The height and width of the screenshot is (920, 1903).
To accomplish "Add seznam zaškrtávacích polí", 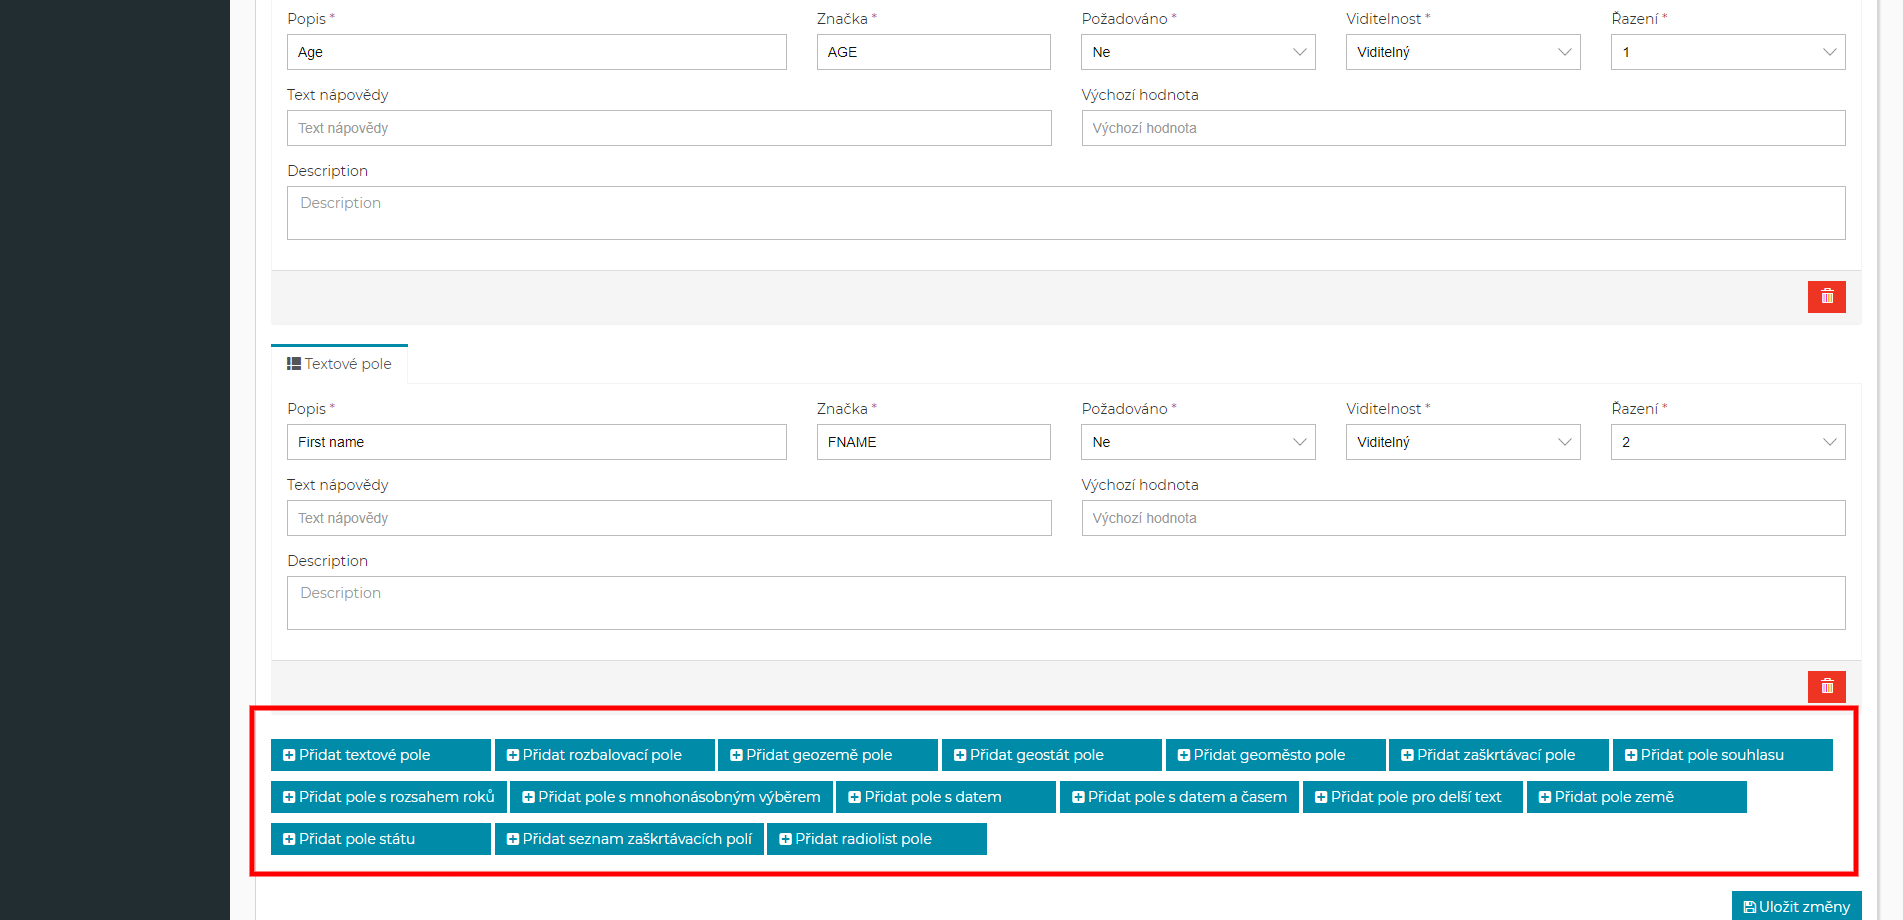I will tap(630, 839).
